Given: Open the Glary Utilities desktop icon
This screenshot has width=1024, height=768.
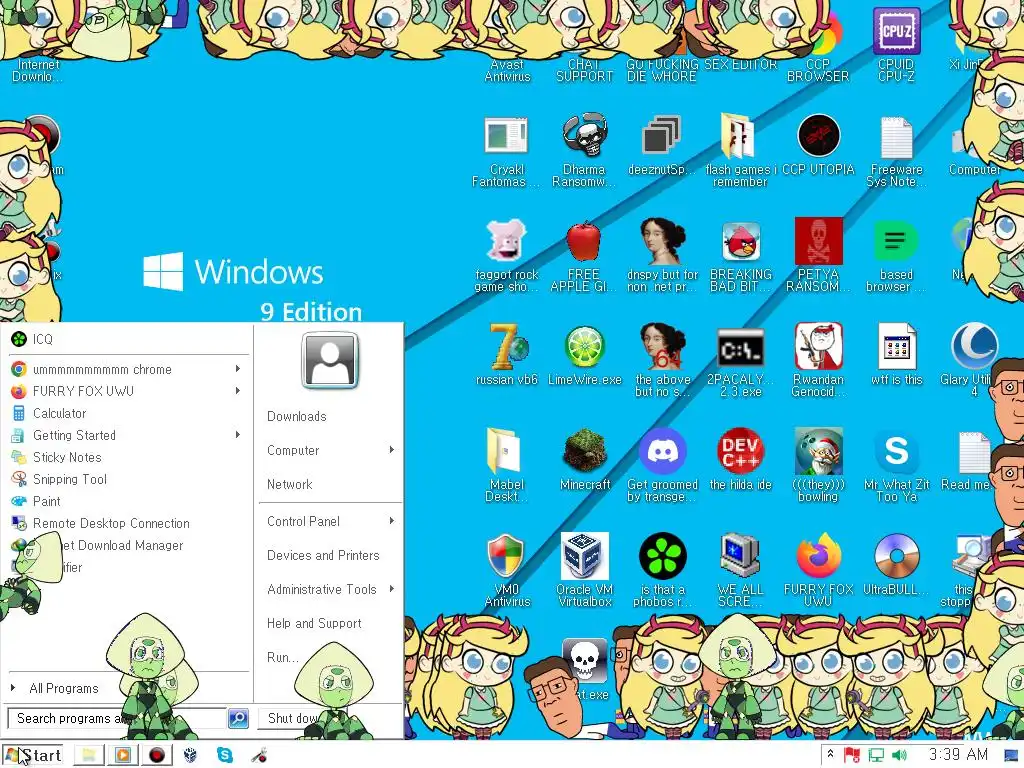Looking at the screenshot, I should click(973, 346).
